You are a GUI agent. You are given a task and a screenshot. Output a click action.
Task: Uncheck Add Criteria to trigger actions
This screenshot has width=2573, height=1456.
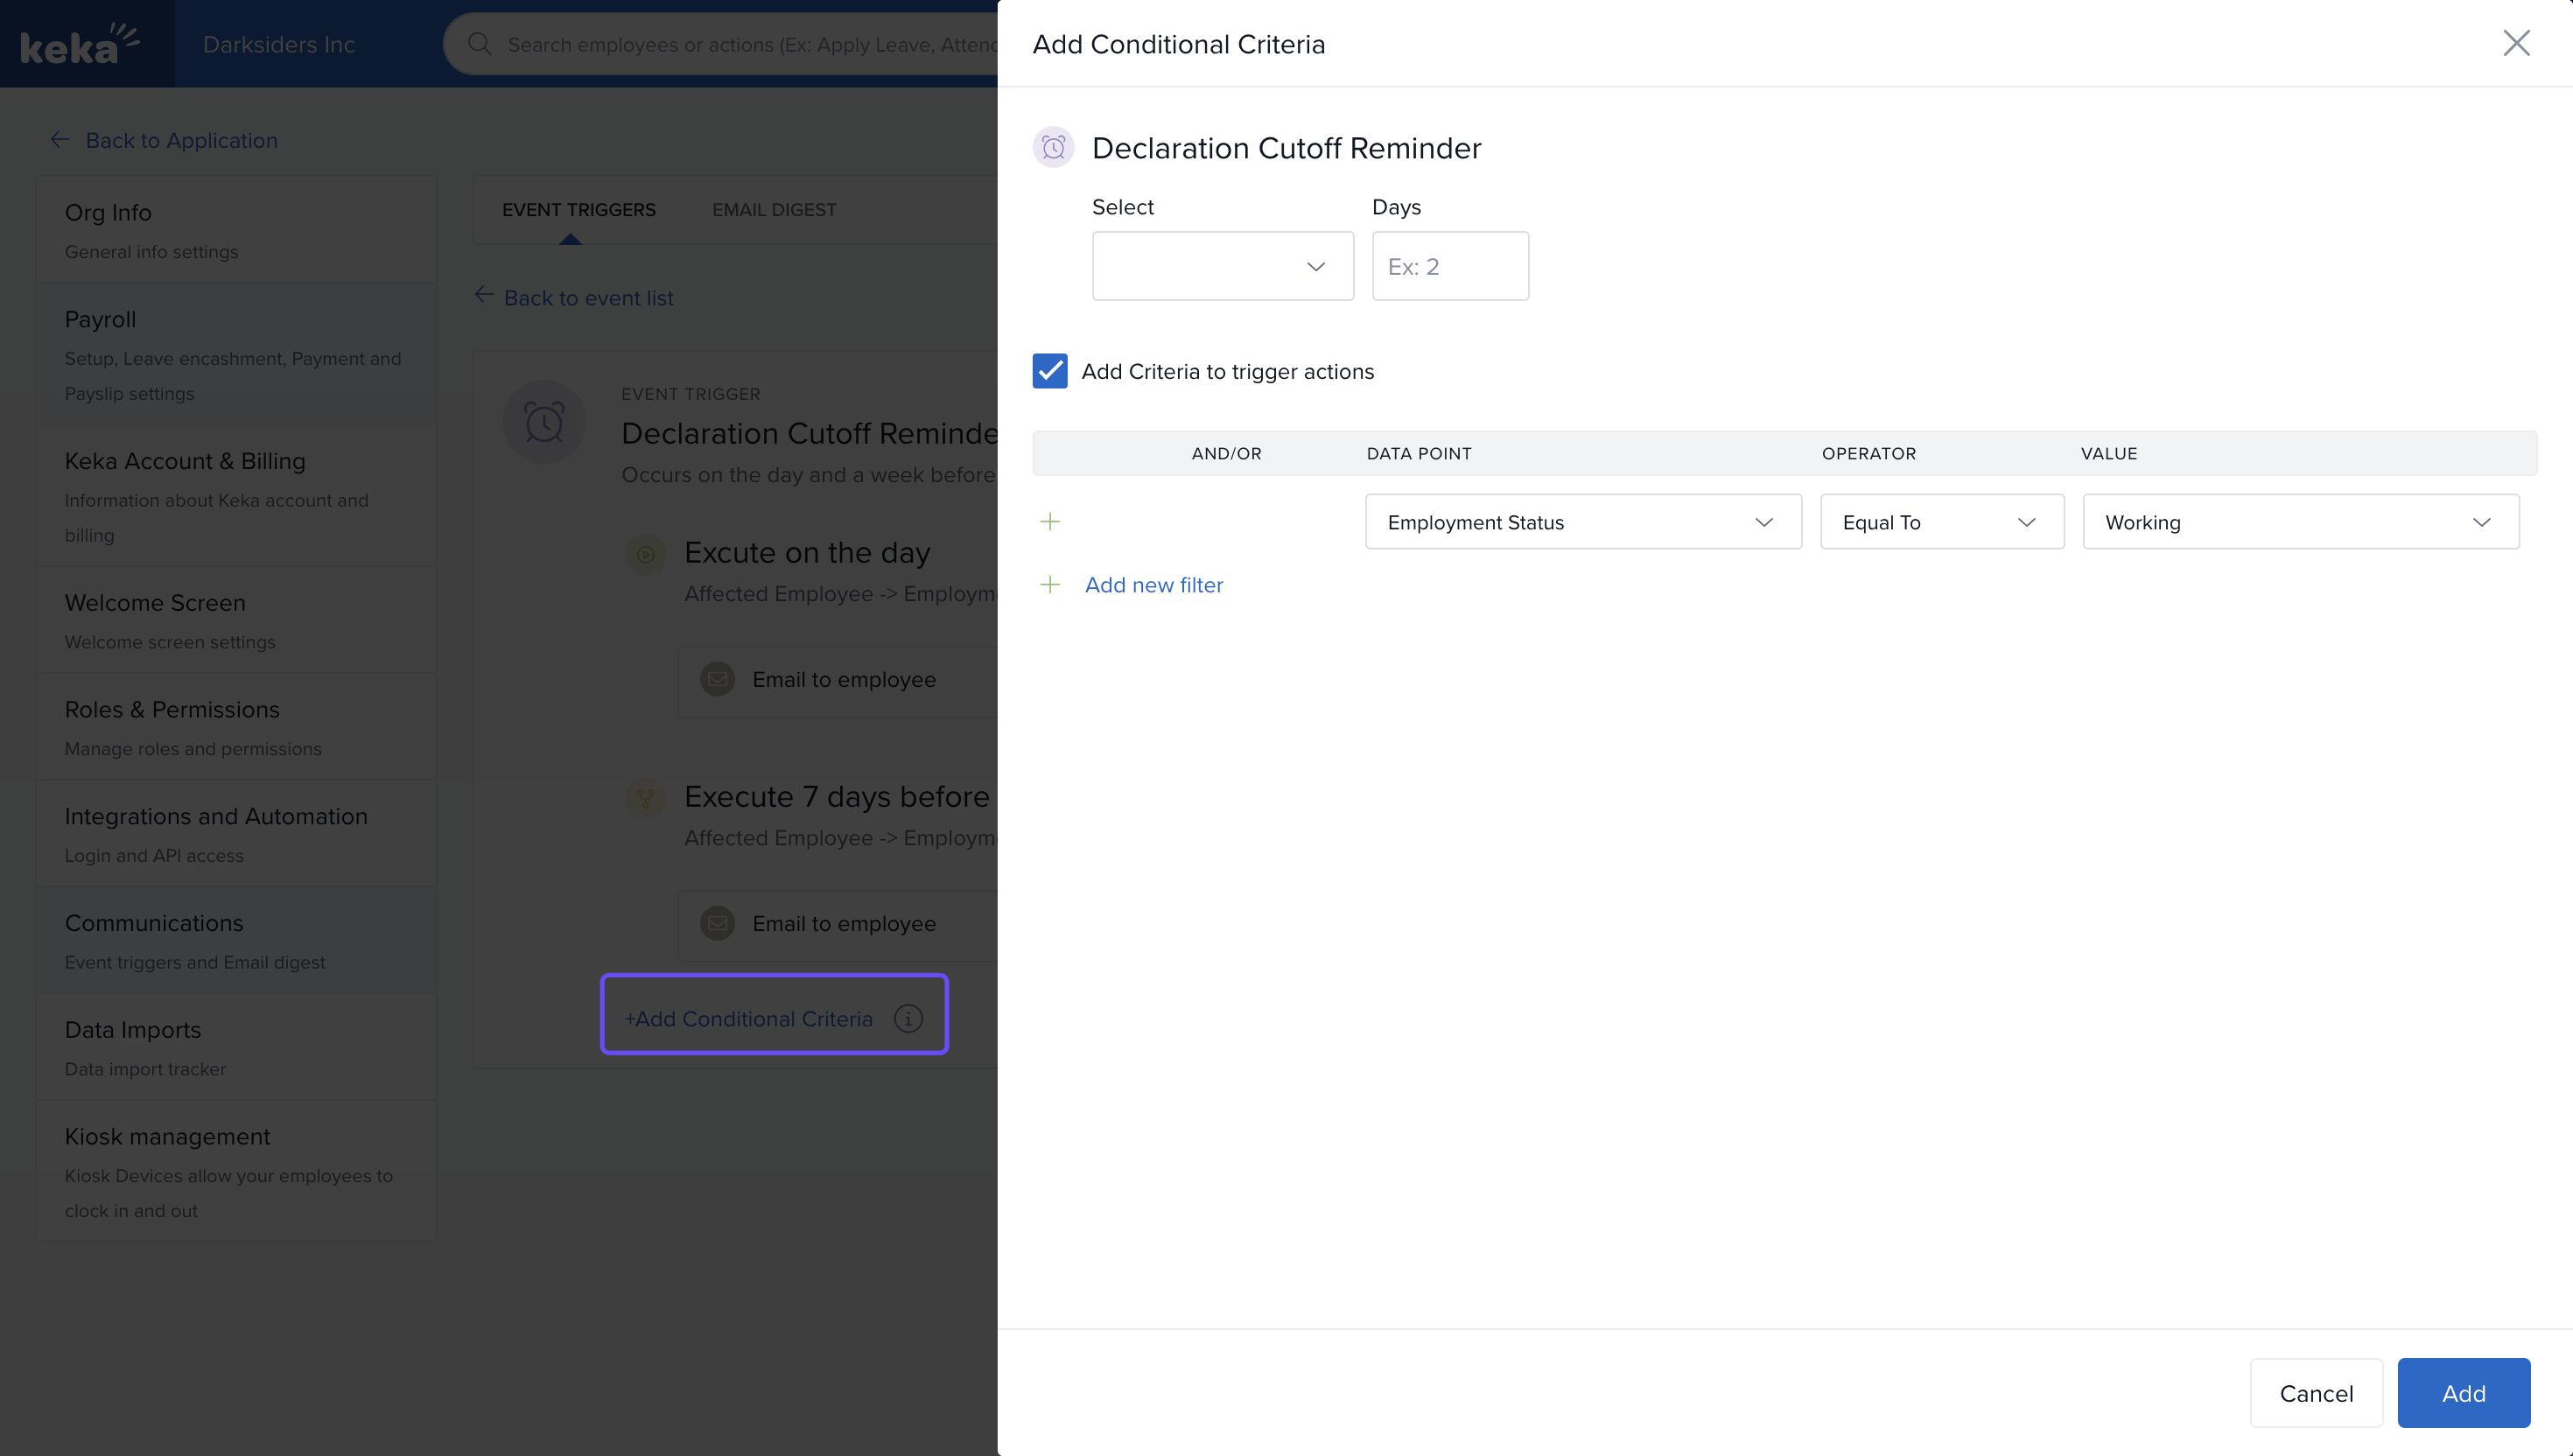point(1049,371)
